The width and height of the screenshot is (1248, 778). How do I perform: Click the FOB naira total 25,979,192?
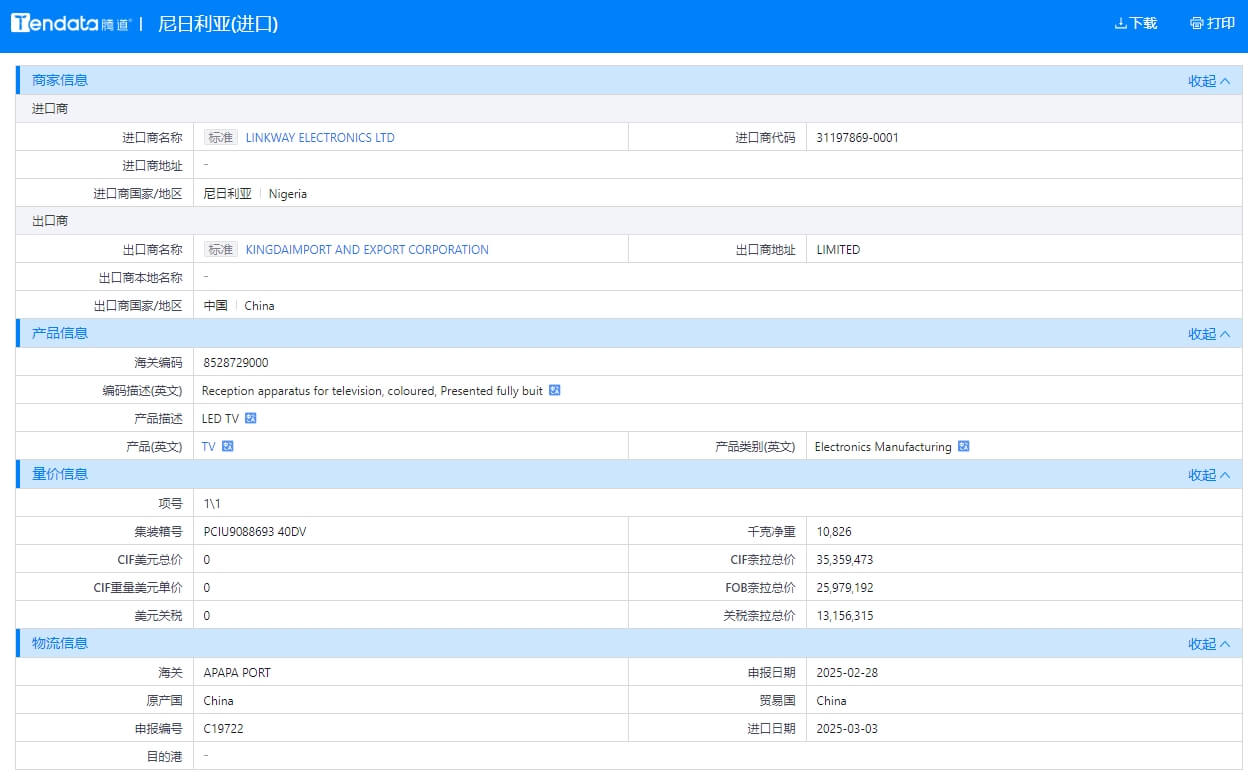[x=845, y=588]
